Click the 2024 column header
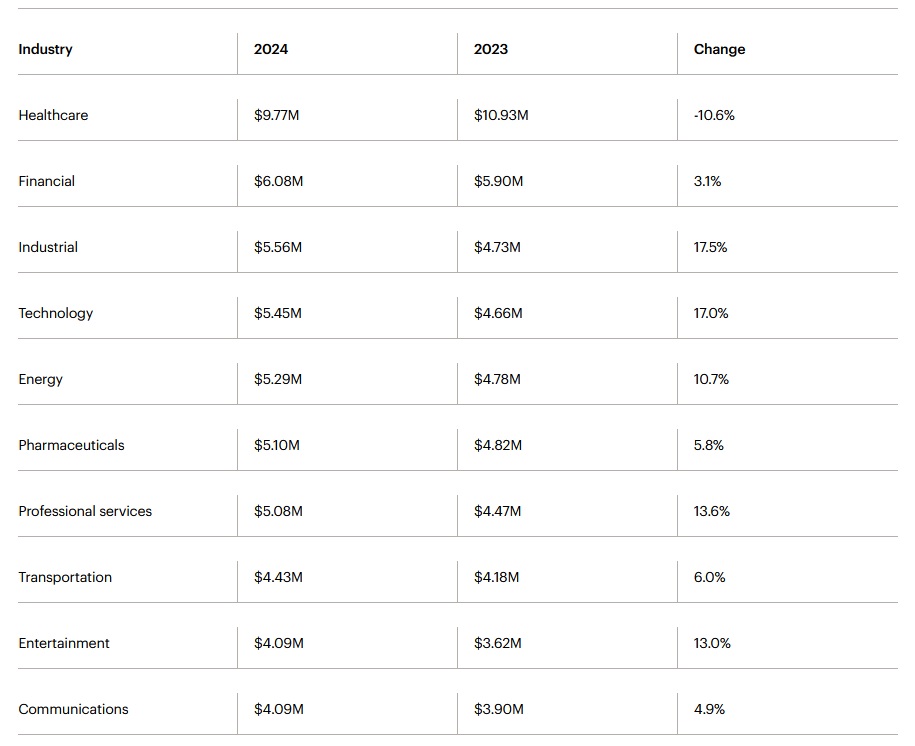The image size is (915, 746). pyautogui.click(x=271, y=49)
